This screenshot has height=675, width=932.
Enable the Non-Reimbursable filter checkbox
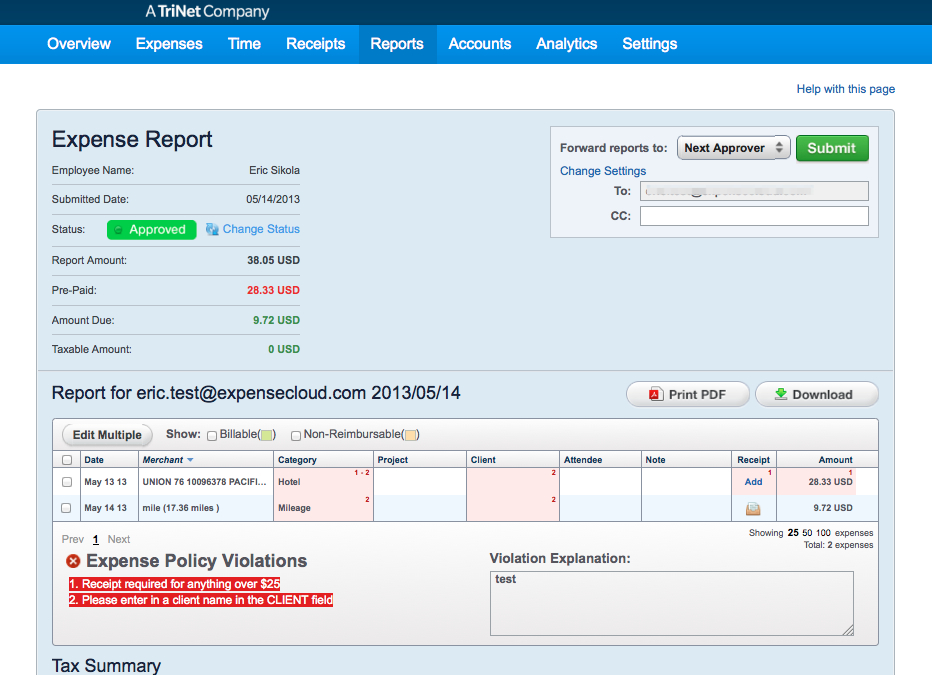[x=294, y=435]
